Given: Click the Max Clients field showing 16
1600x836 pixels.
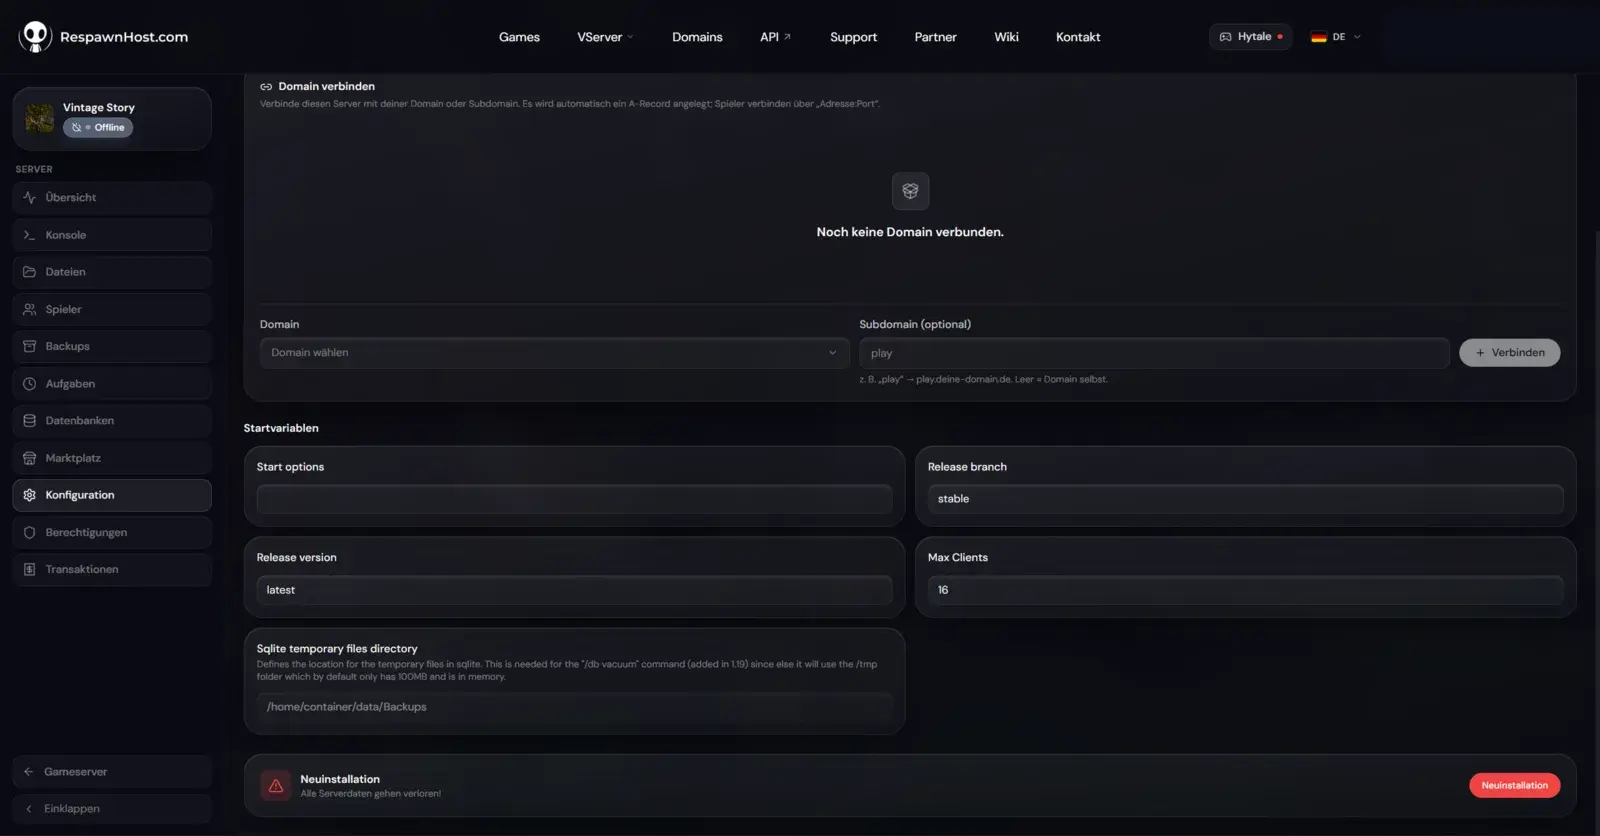Looking at the screenshot, I should 1245,590.
